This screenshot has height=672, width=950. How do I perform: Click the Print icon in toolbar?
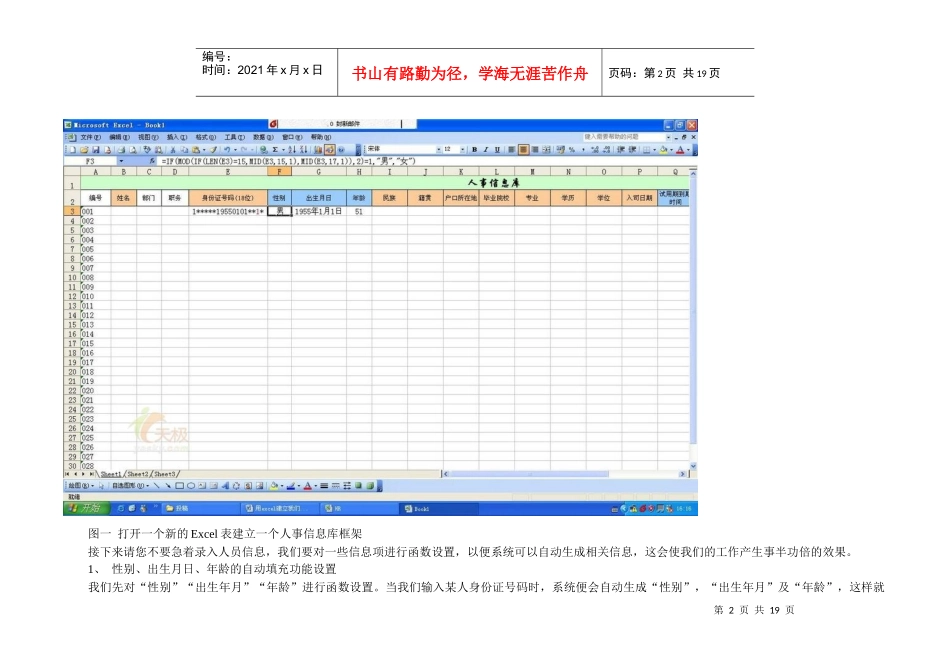[x=121, y=150]
